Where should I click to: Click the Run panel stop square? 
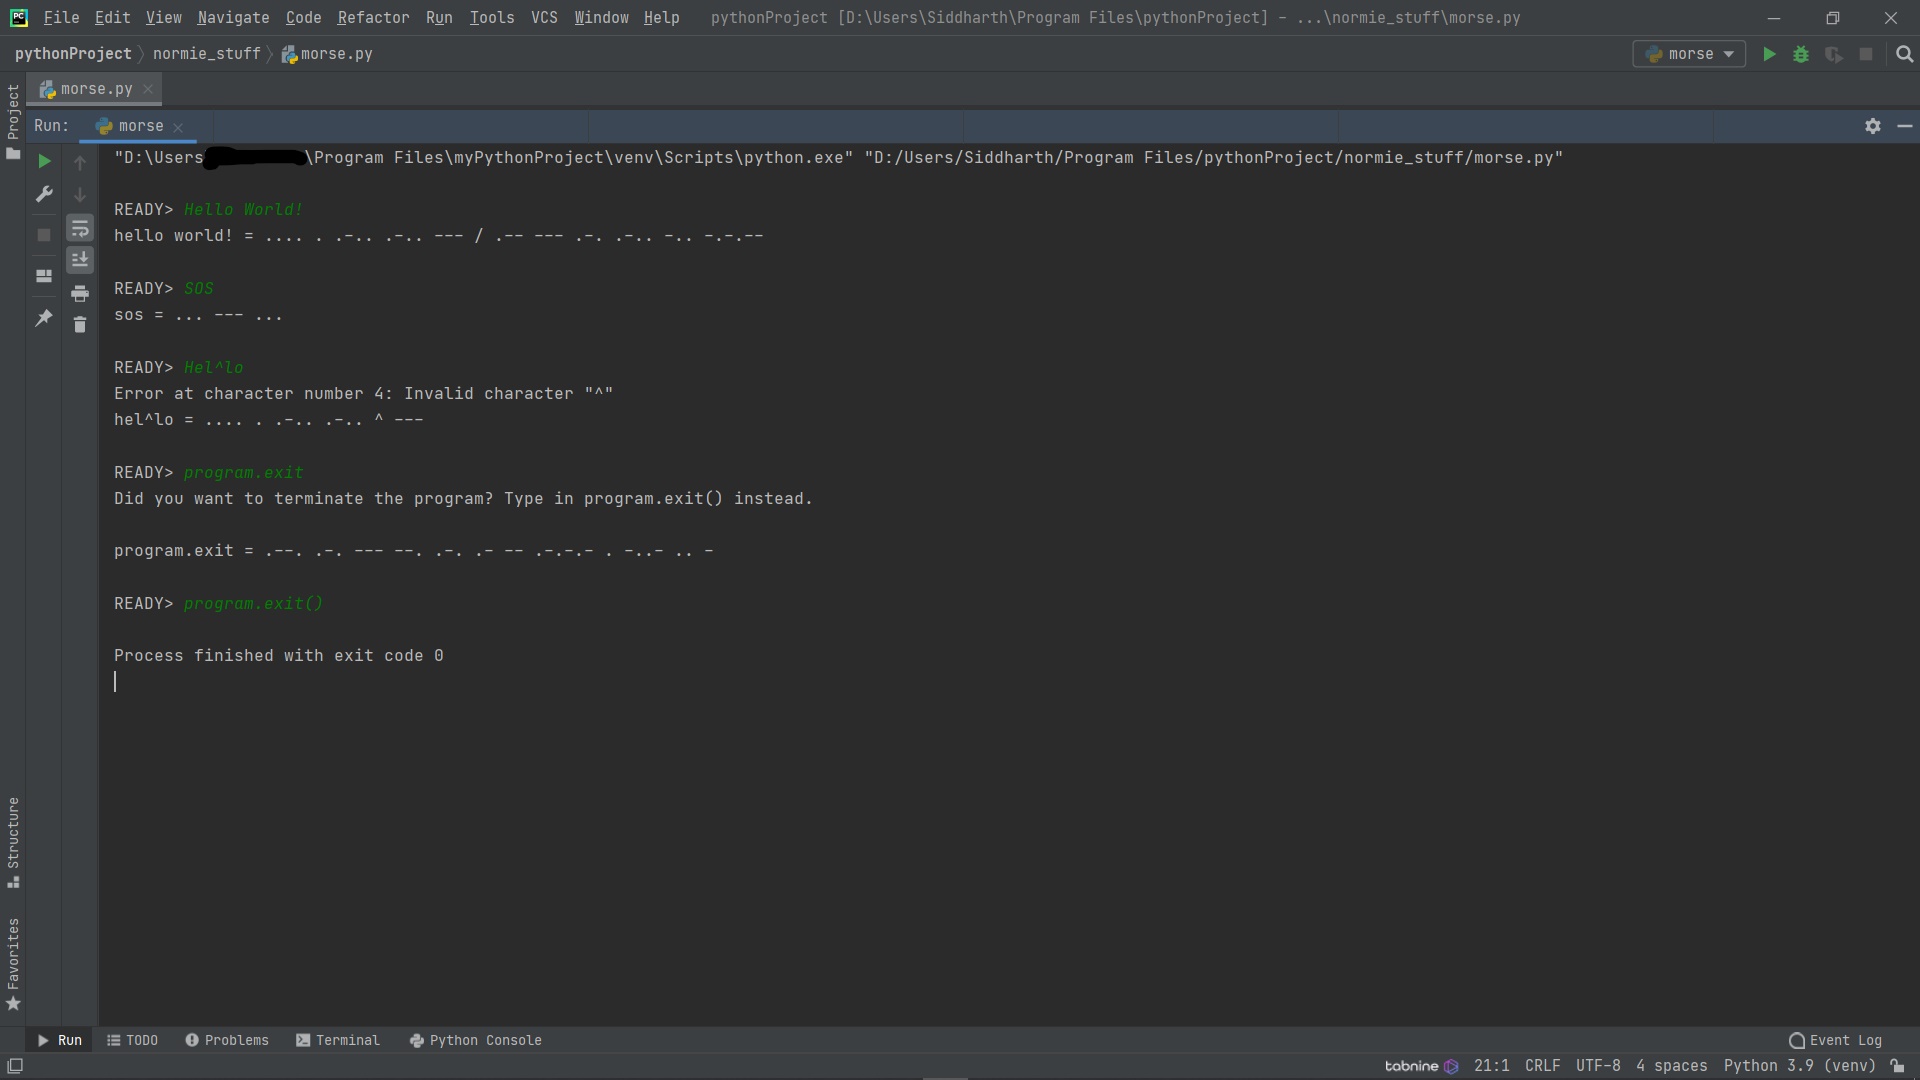(44, 235)
